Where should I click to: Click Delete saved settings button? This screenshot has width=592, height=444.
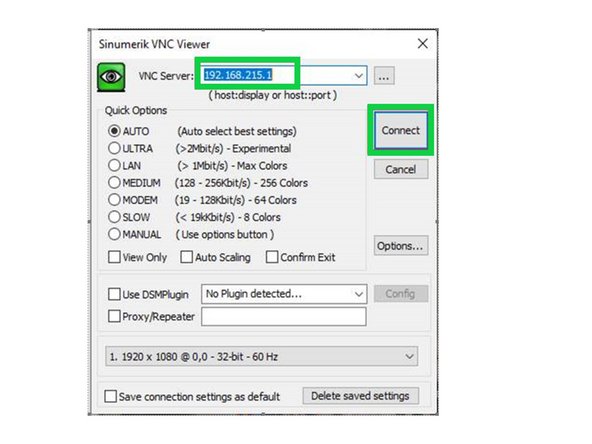pos(361,396)
